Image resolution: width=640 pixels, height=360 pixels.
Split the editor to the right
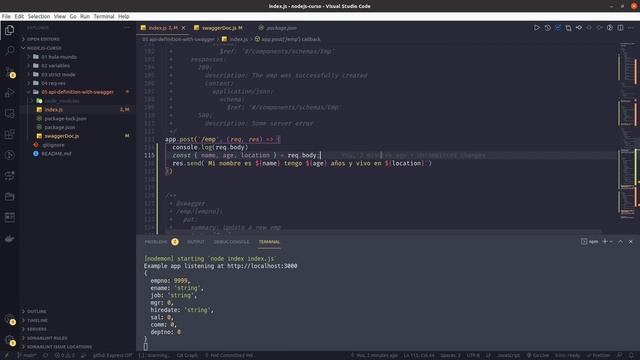click(620, 28)
